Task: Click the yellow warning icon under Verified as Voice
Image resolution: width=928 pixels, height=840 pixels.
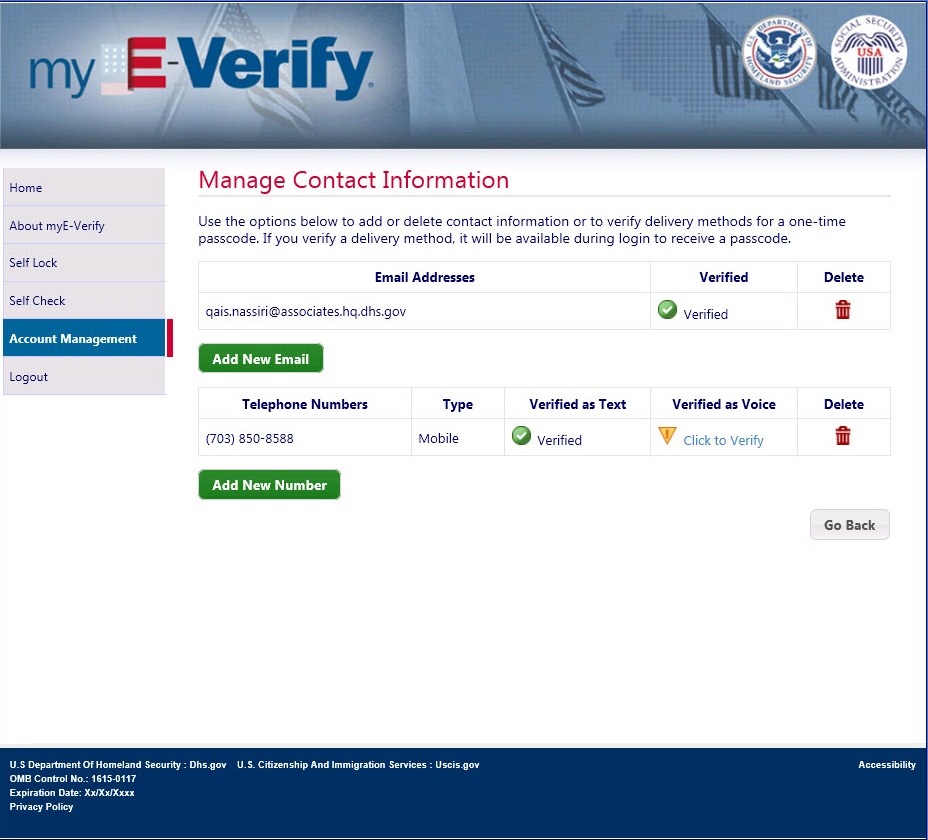Action: (x=667, y=436)
